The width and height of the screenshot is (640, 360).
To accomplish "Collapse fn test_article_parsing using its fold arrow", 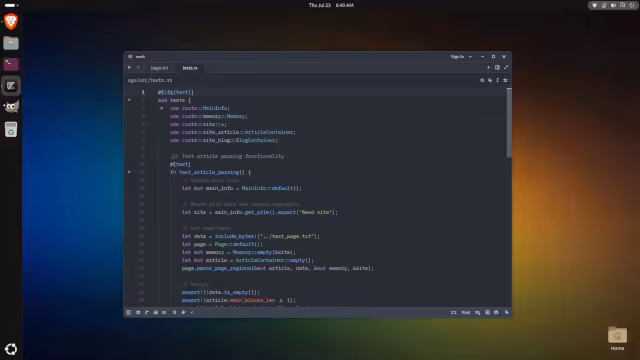I will pyautogui.click(x=129, y=172).
